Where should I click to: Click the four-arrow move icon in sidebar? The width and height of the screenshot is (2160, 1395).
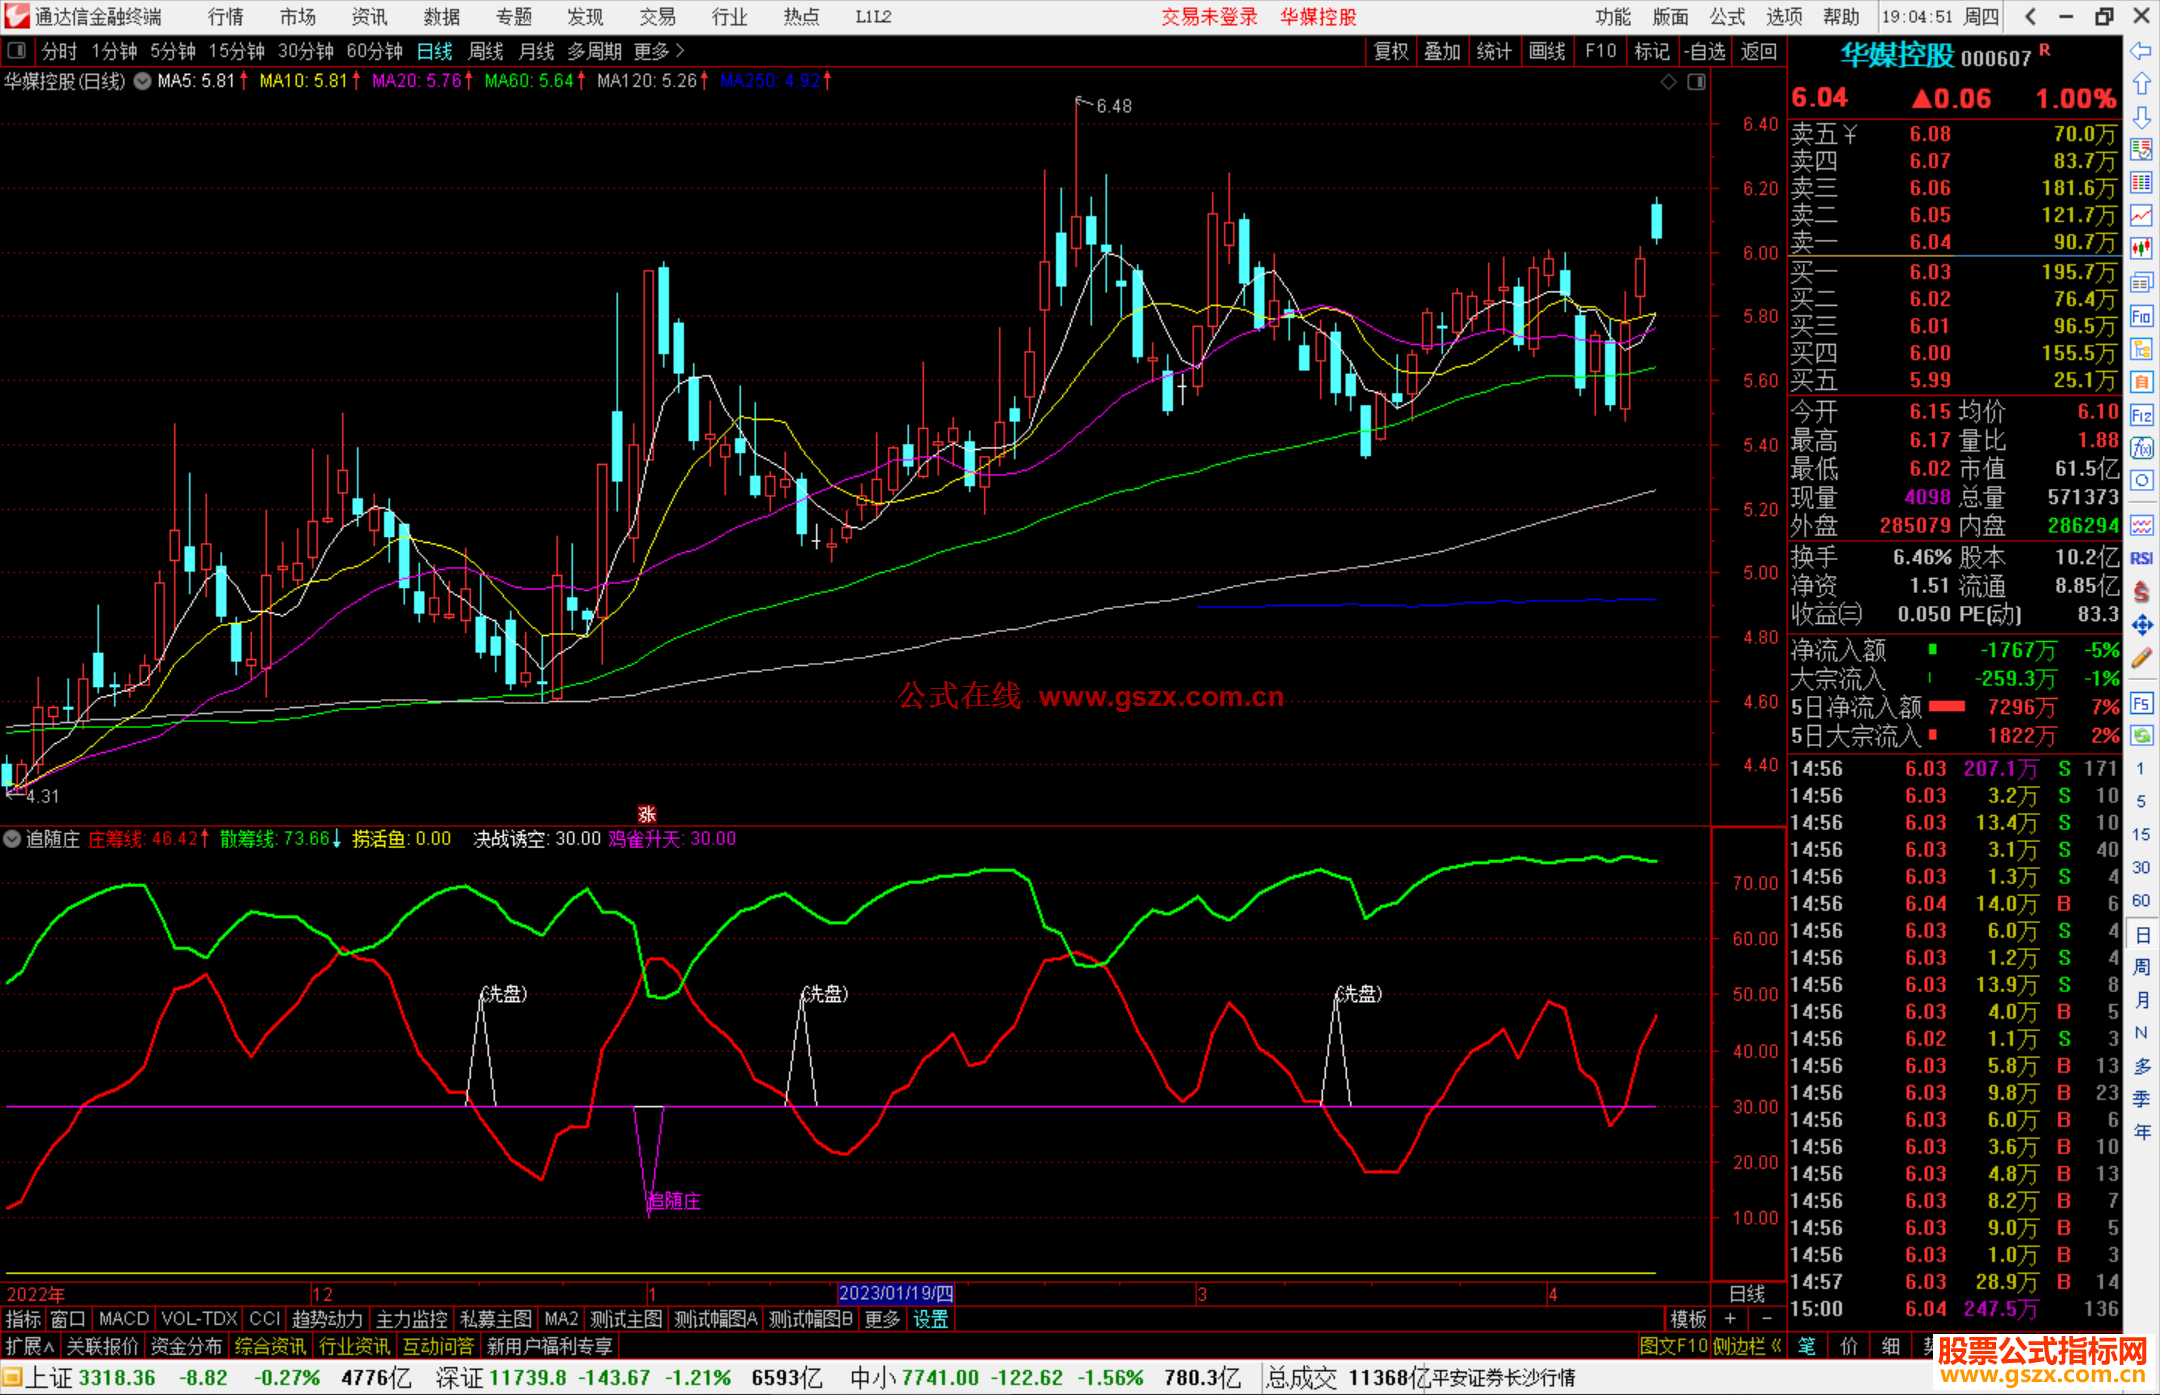tap(2141, 626)
